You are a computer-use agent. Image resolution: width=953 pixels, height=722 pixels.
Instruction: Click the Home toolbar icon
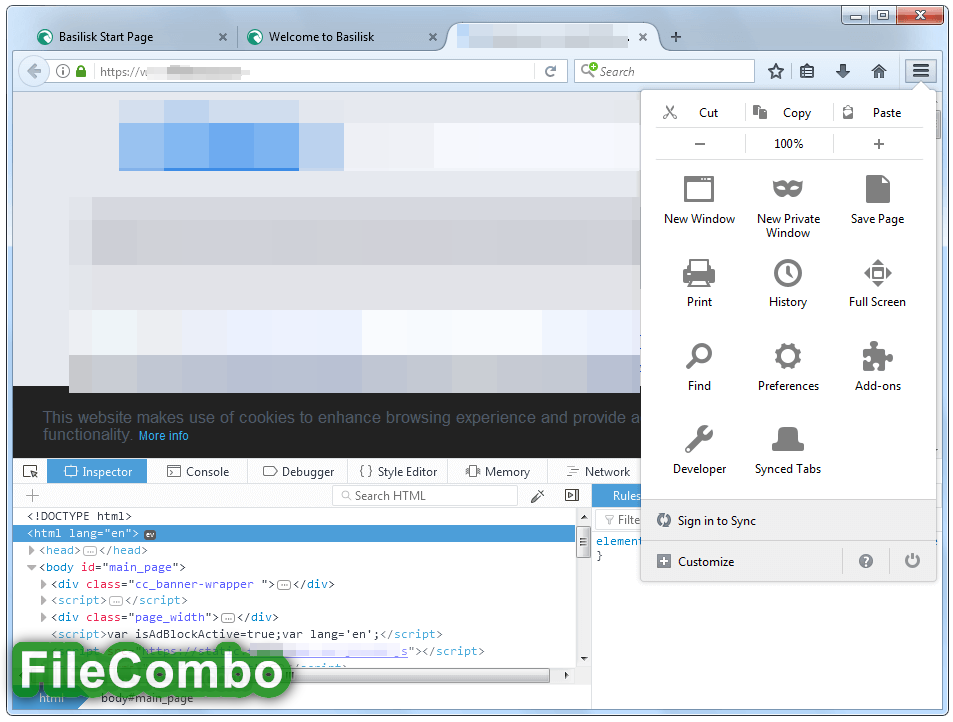[x=878, y=72]
